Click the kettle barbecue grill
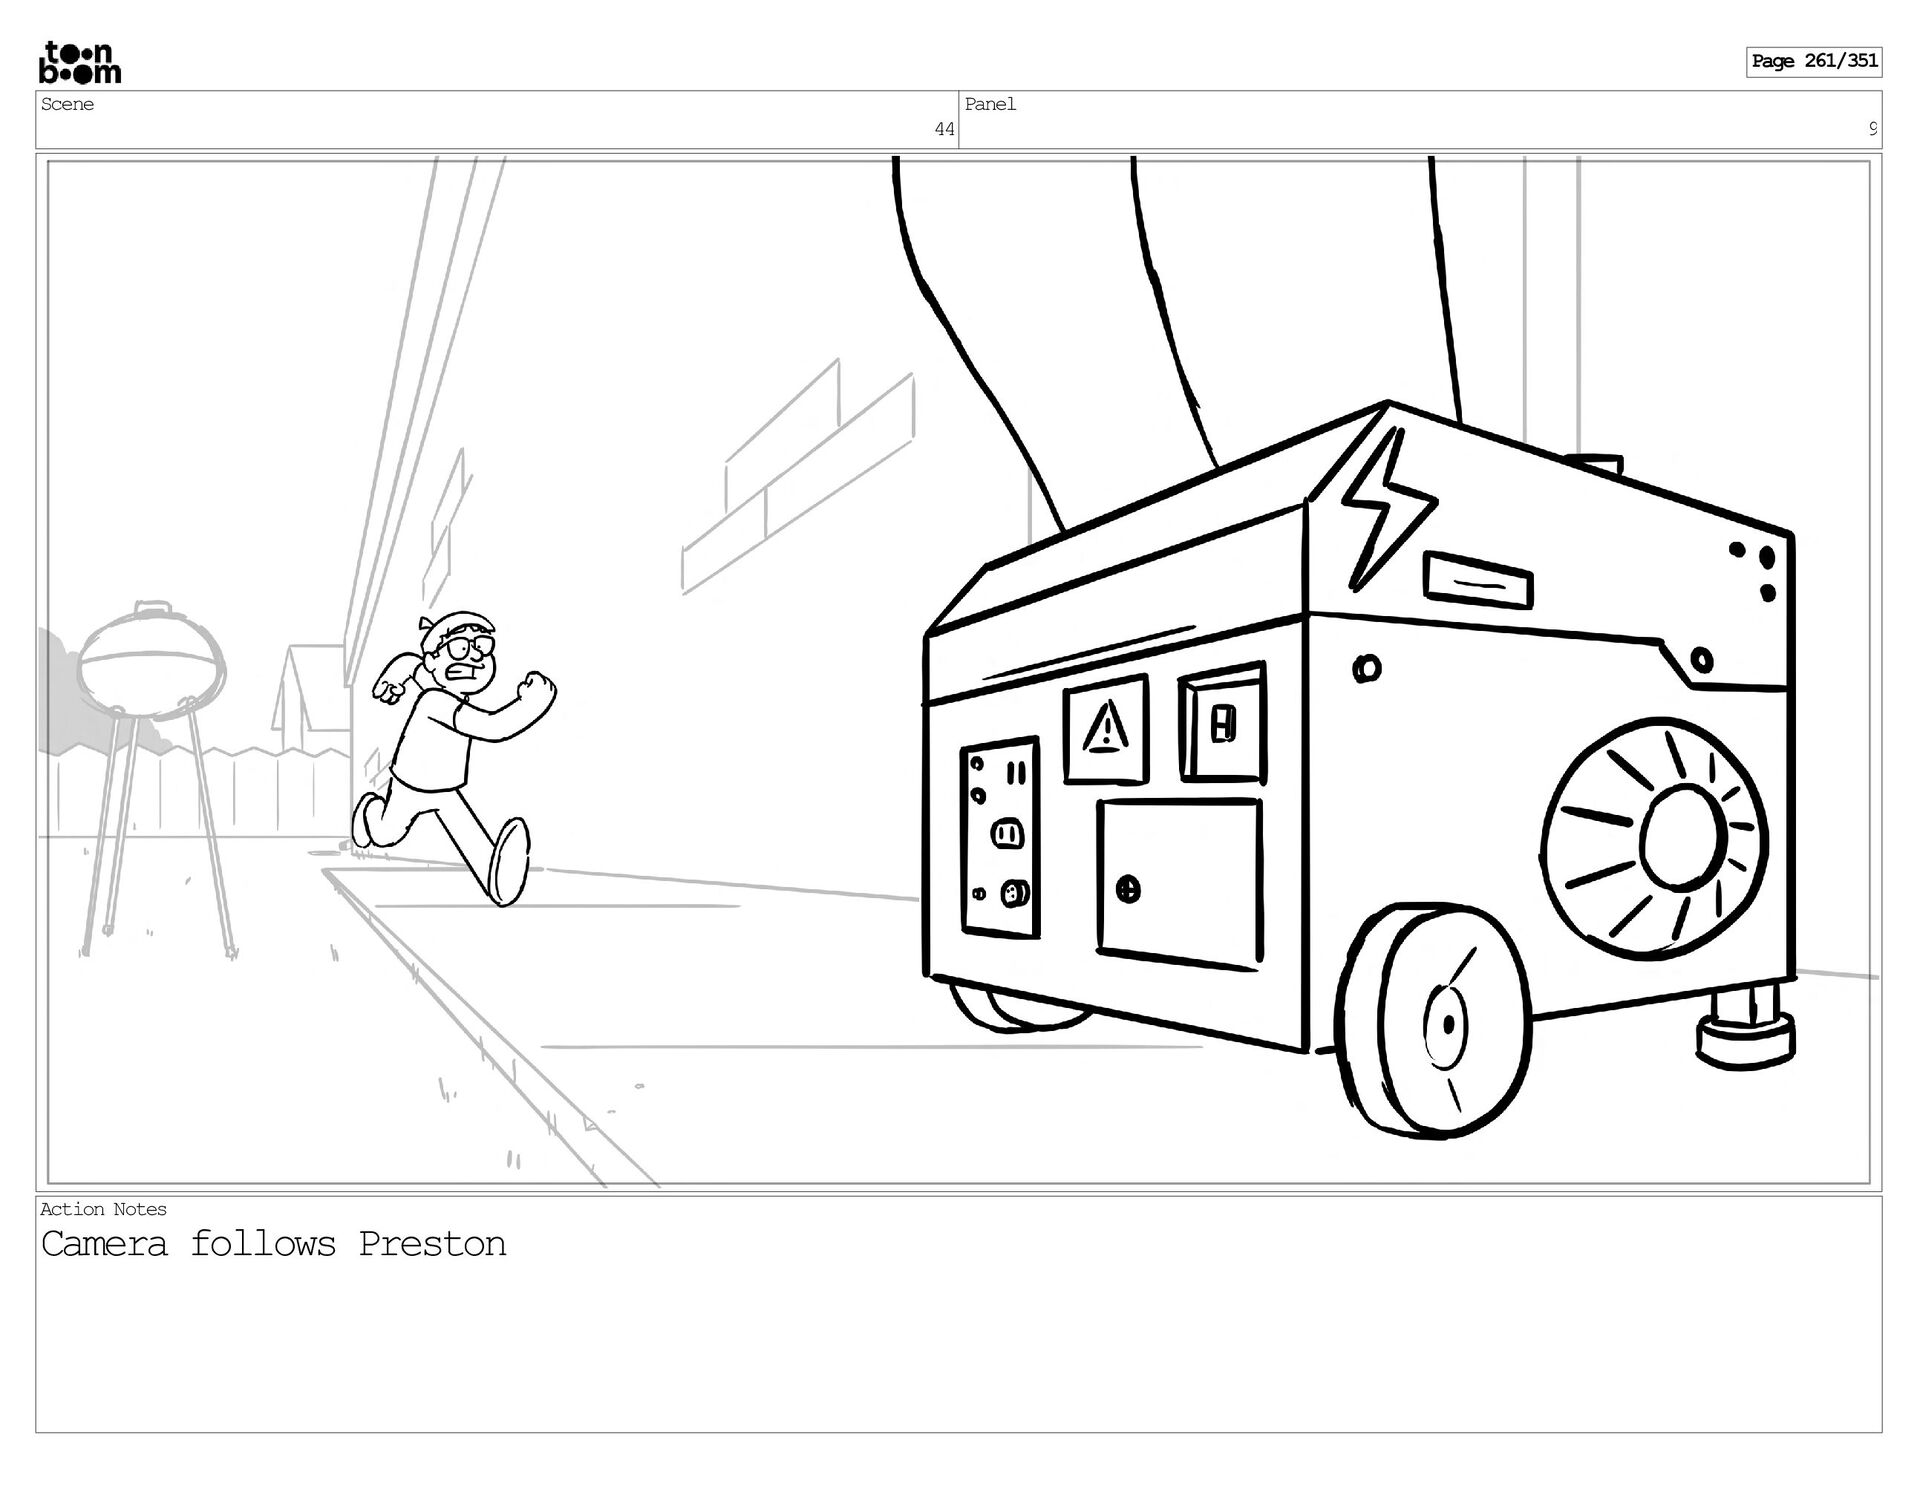 [152, 670]
